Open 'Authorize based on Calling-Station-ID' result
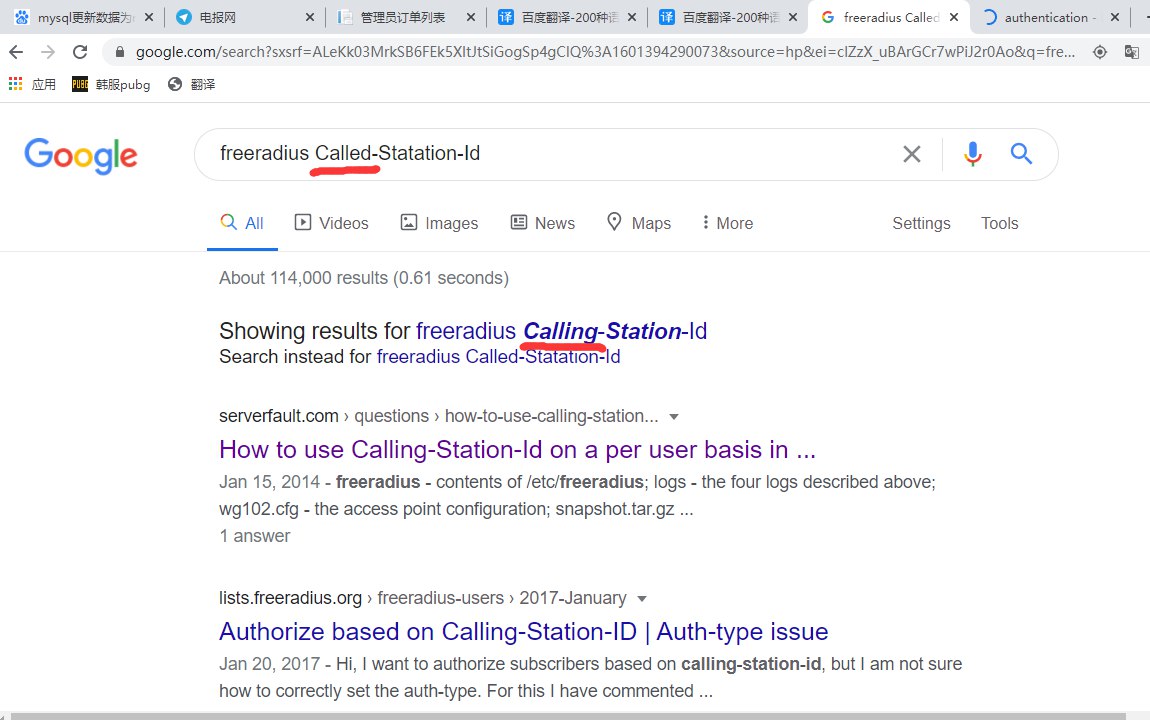This screenshot has width=1150, height=720. coord(524,631)
